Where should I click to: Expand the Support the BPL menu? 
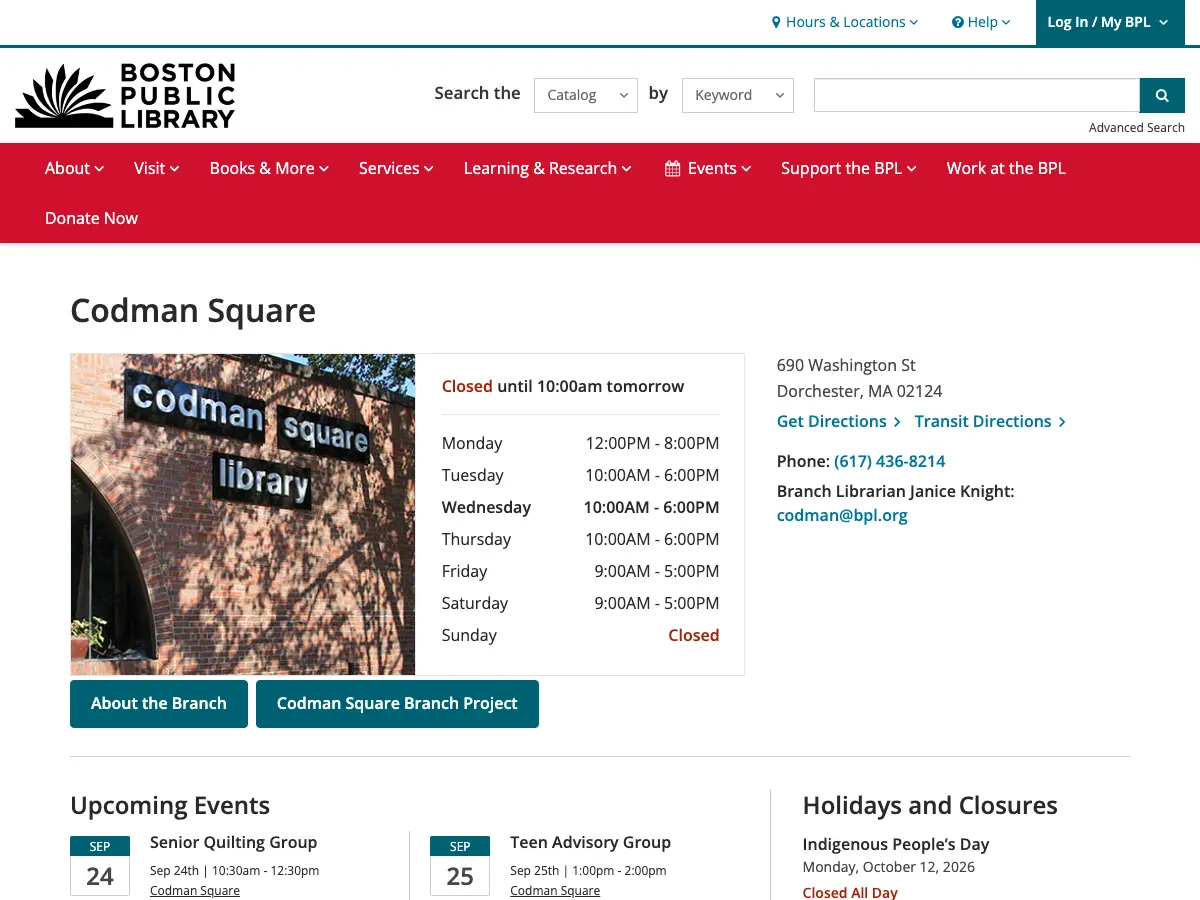pos(849,168)
